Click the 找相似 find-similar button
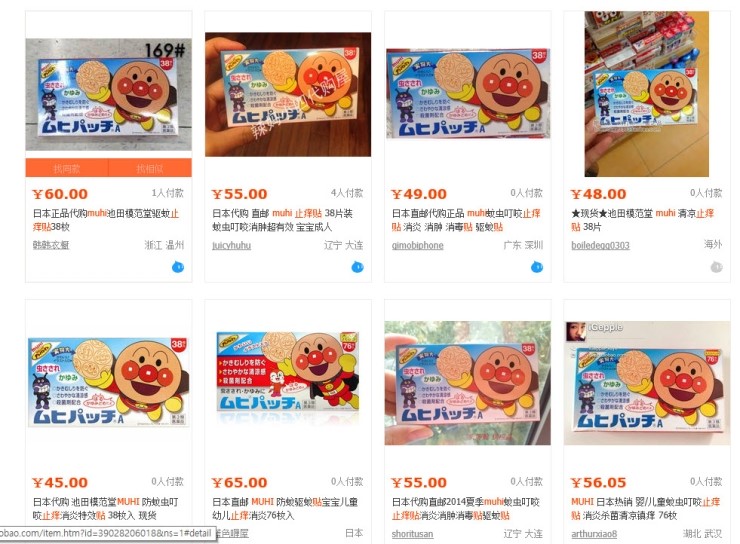 150,168
